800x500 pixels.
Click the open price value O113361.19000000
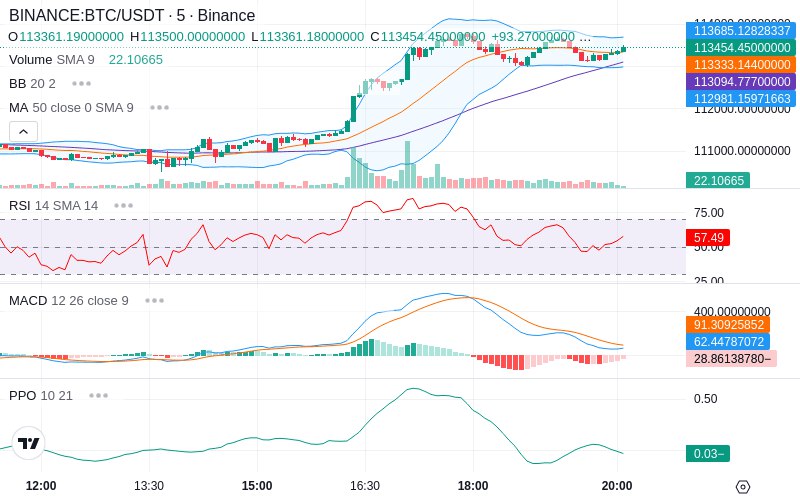point(66,37)
